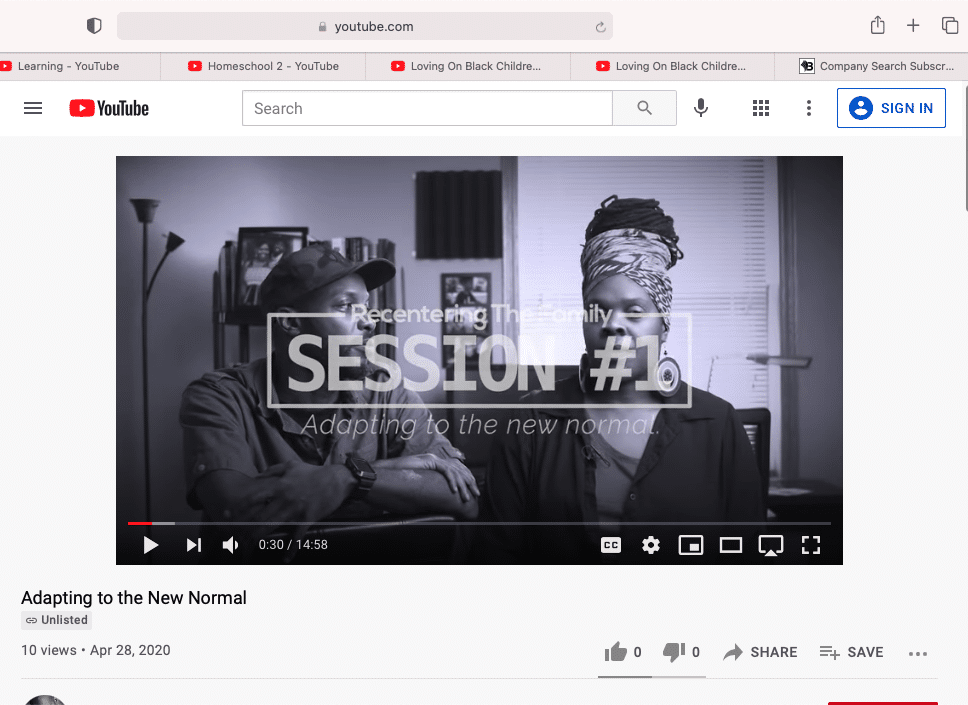Image resolution: width=968 pixels, height=705 pixels.
Task: Show the Safari tab overview
Action: tap(949, 25)
